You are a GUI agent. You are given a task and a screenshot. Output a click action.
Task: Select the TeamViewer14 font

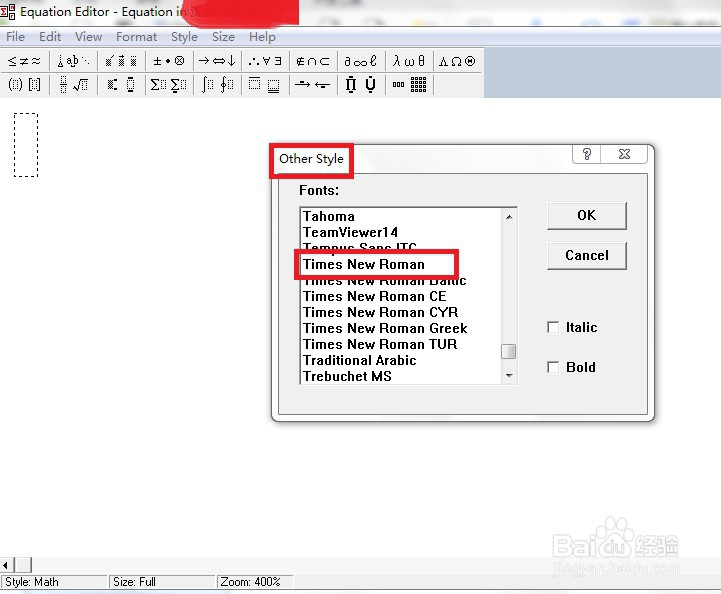click(401, 232)
